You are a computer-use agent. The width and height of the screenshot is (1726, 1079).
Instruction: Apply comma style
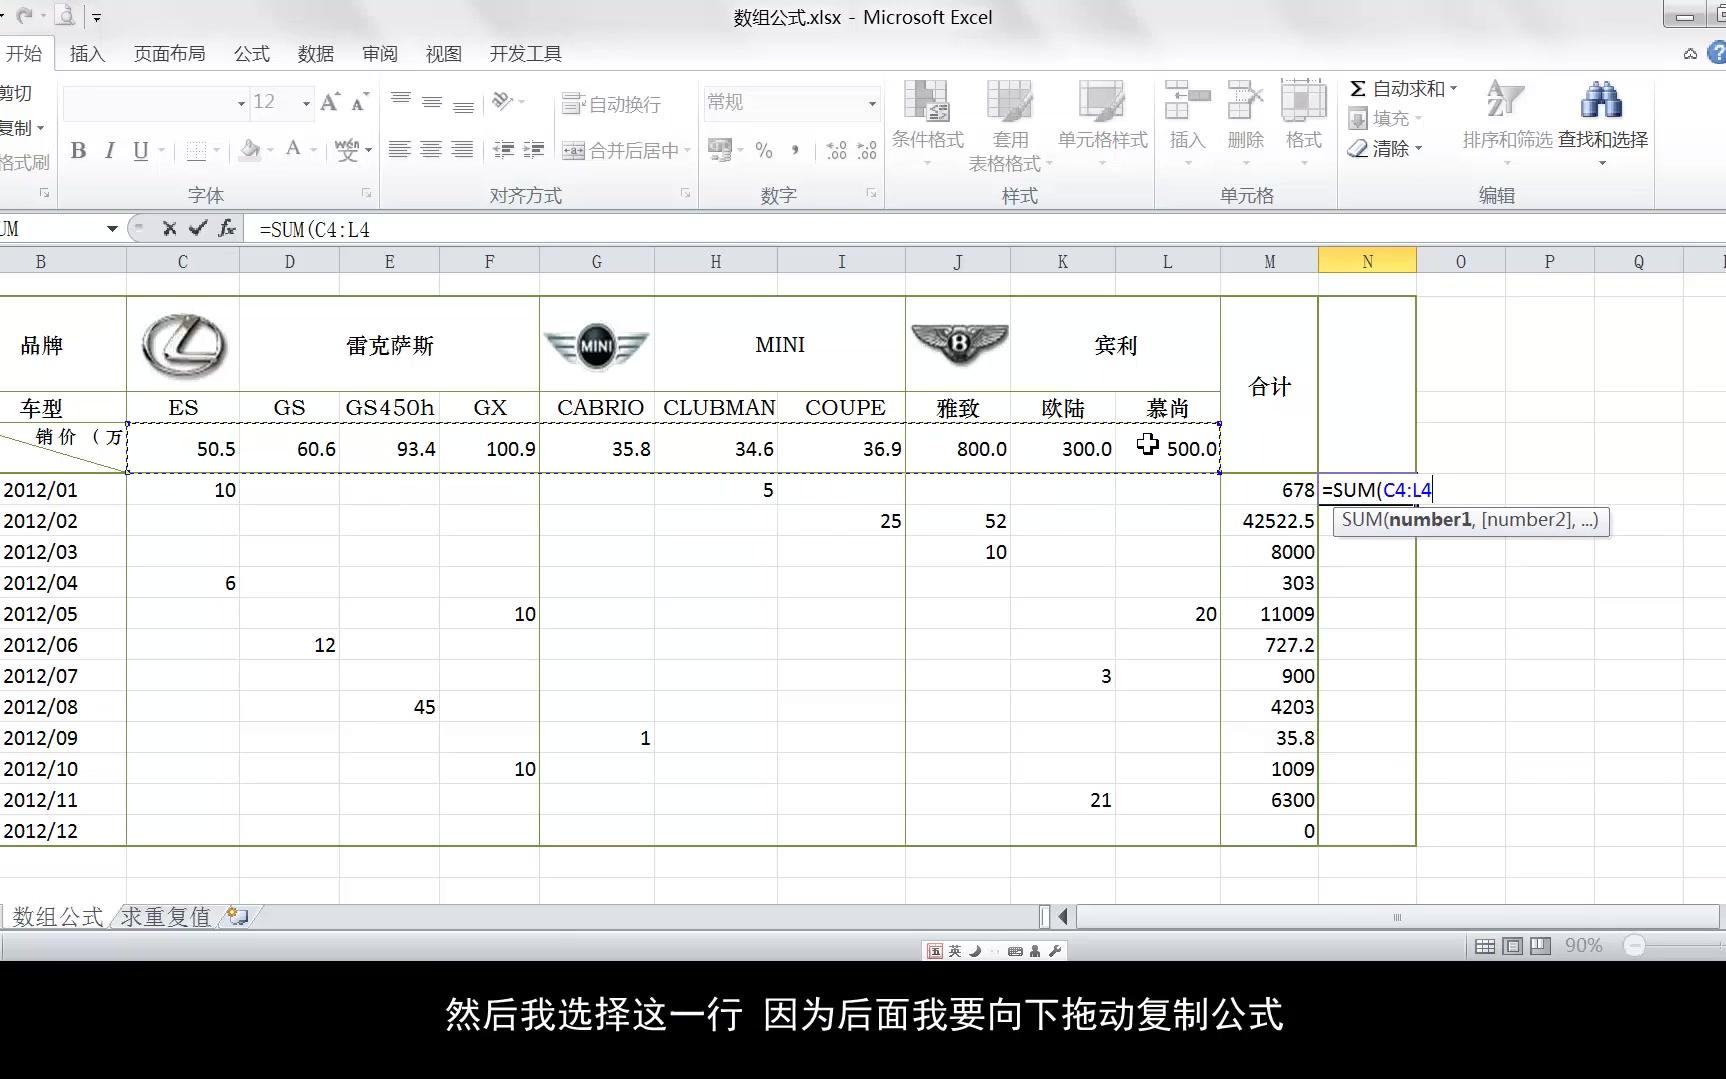795,150
